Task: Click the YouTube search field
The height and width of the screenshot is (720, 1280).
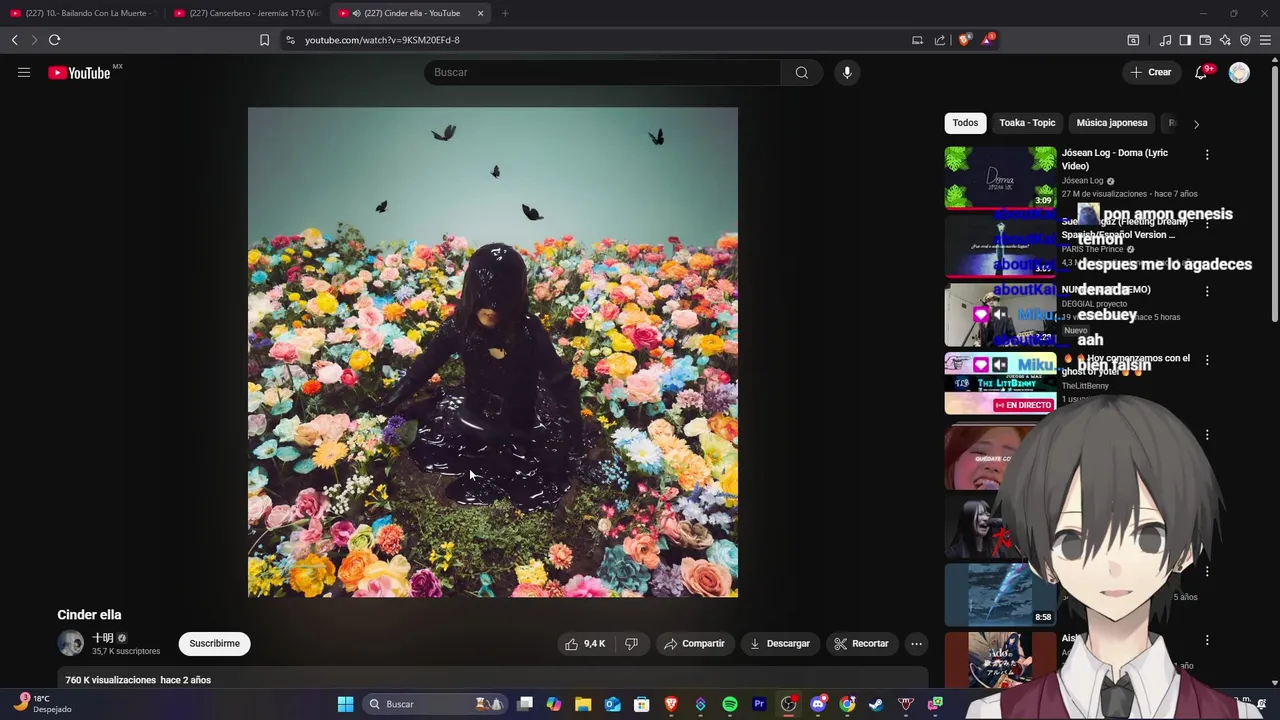Action: (x=603, y=72)
